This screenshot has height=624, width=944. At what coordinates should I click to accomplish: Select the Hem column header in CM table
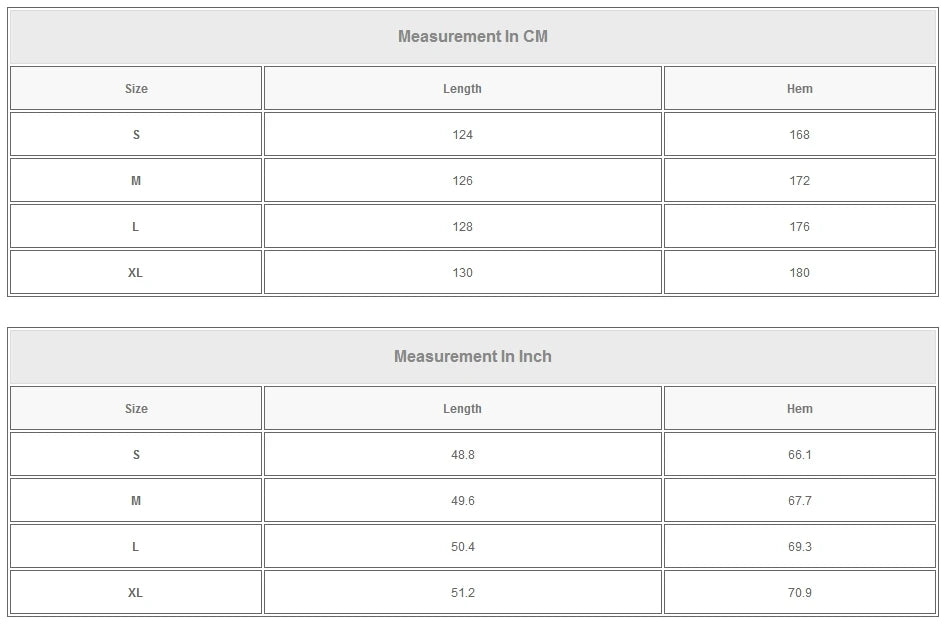[800, 89]
